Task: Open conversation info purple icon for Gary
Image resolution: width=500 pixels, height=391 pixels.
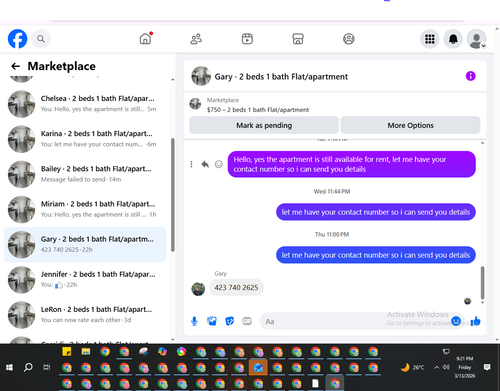Action: tap(470, 76)
